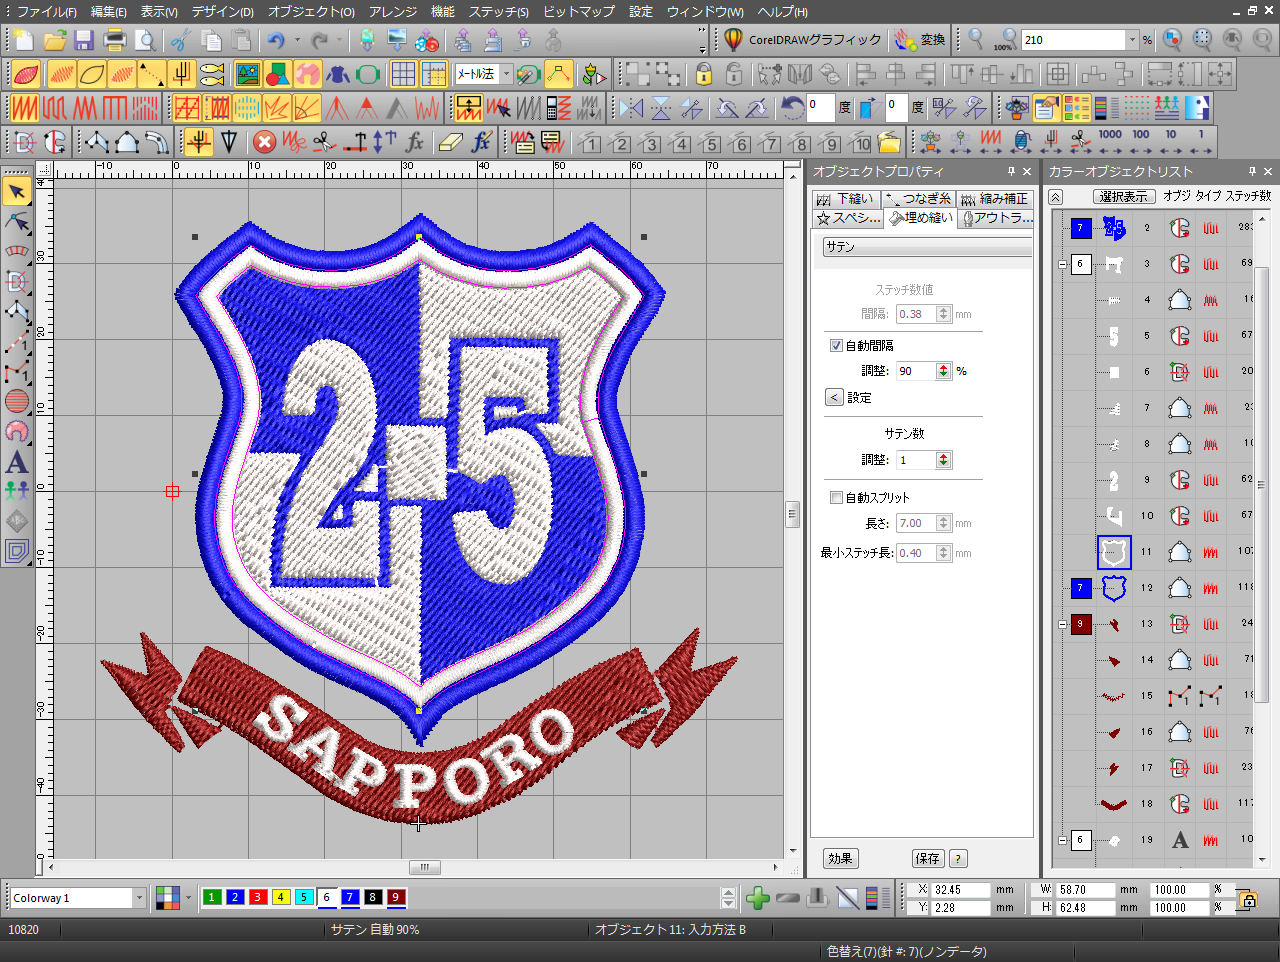The height and width of the screenshot is (962, 1280).
Task: Click the 変換 convert icon
Action: (x=920, y=40)
